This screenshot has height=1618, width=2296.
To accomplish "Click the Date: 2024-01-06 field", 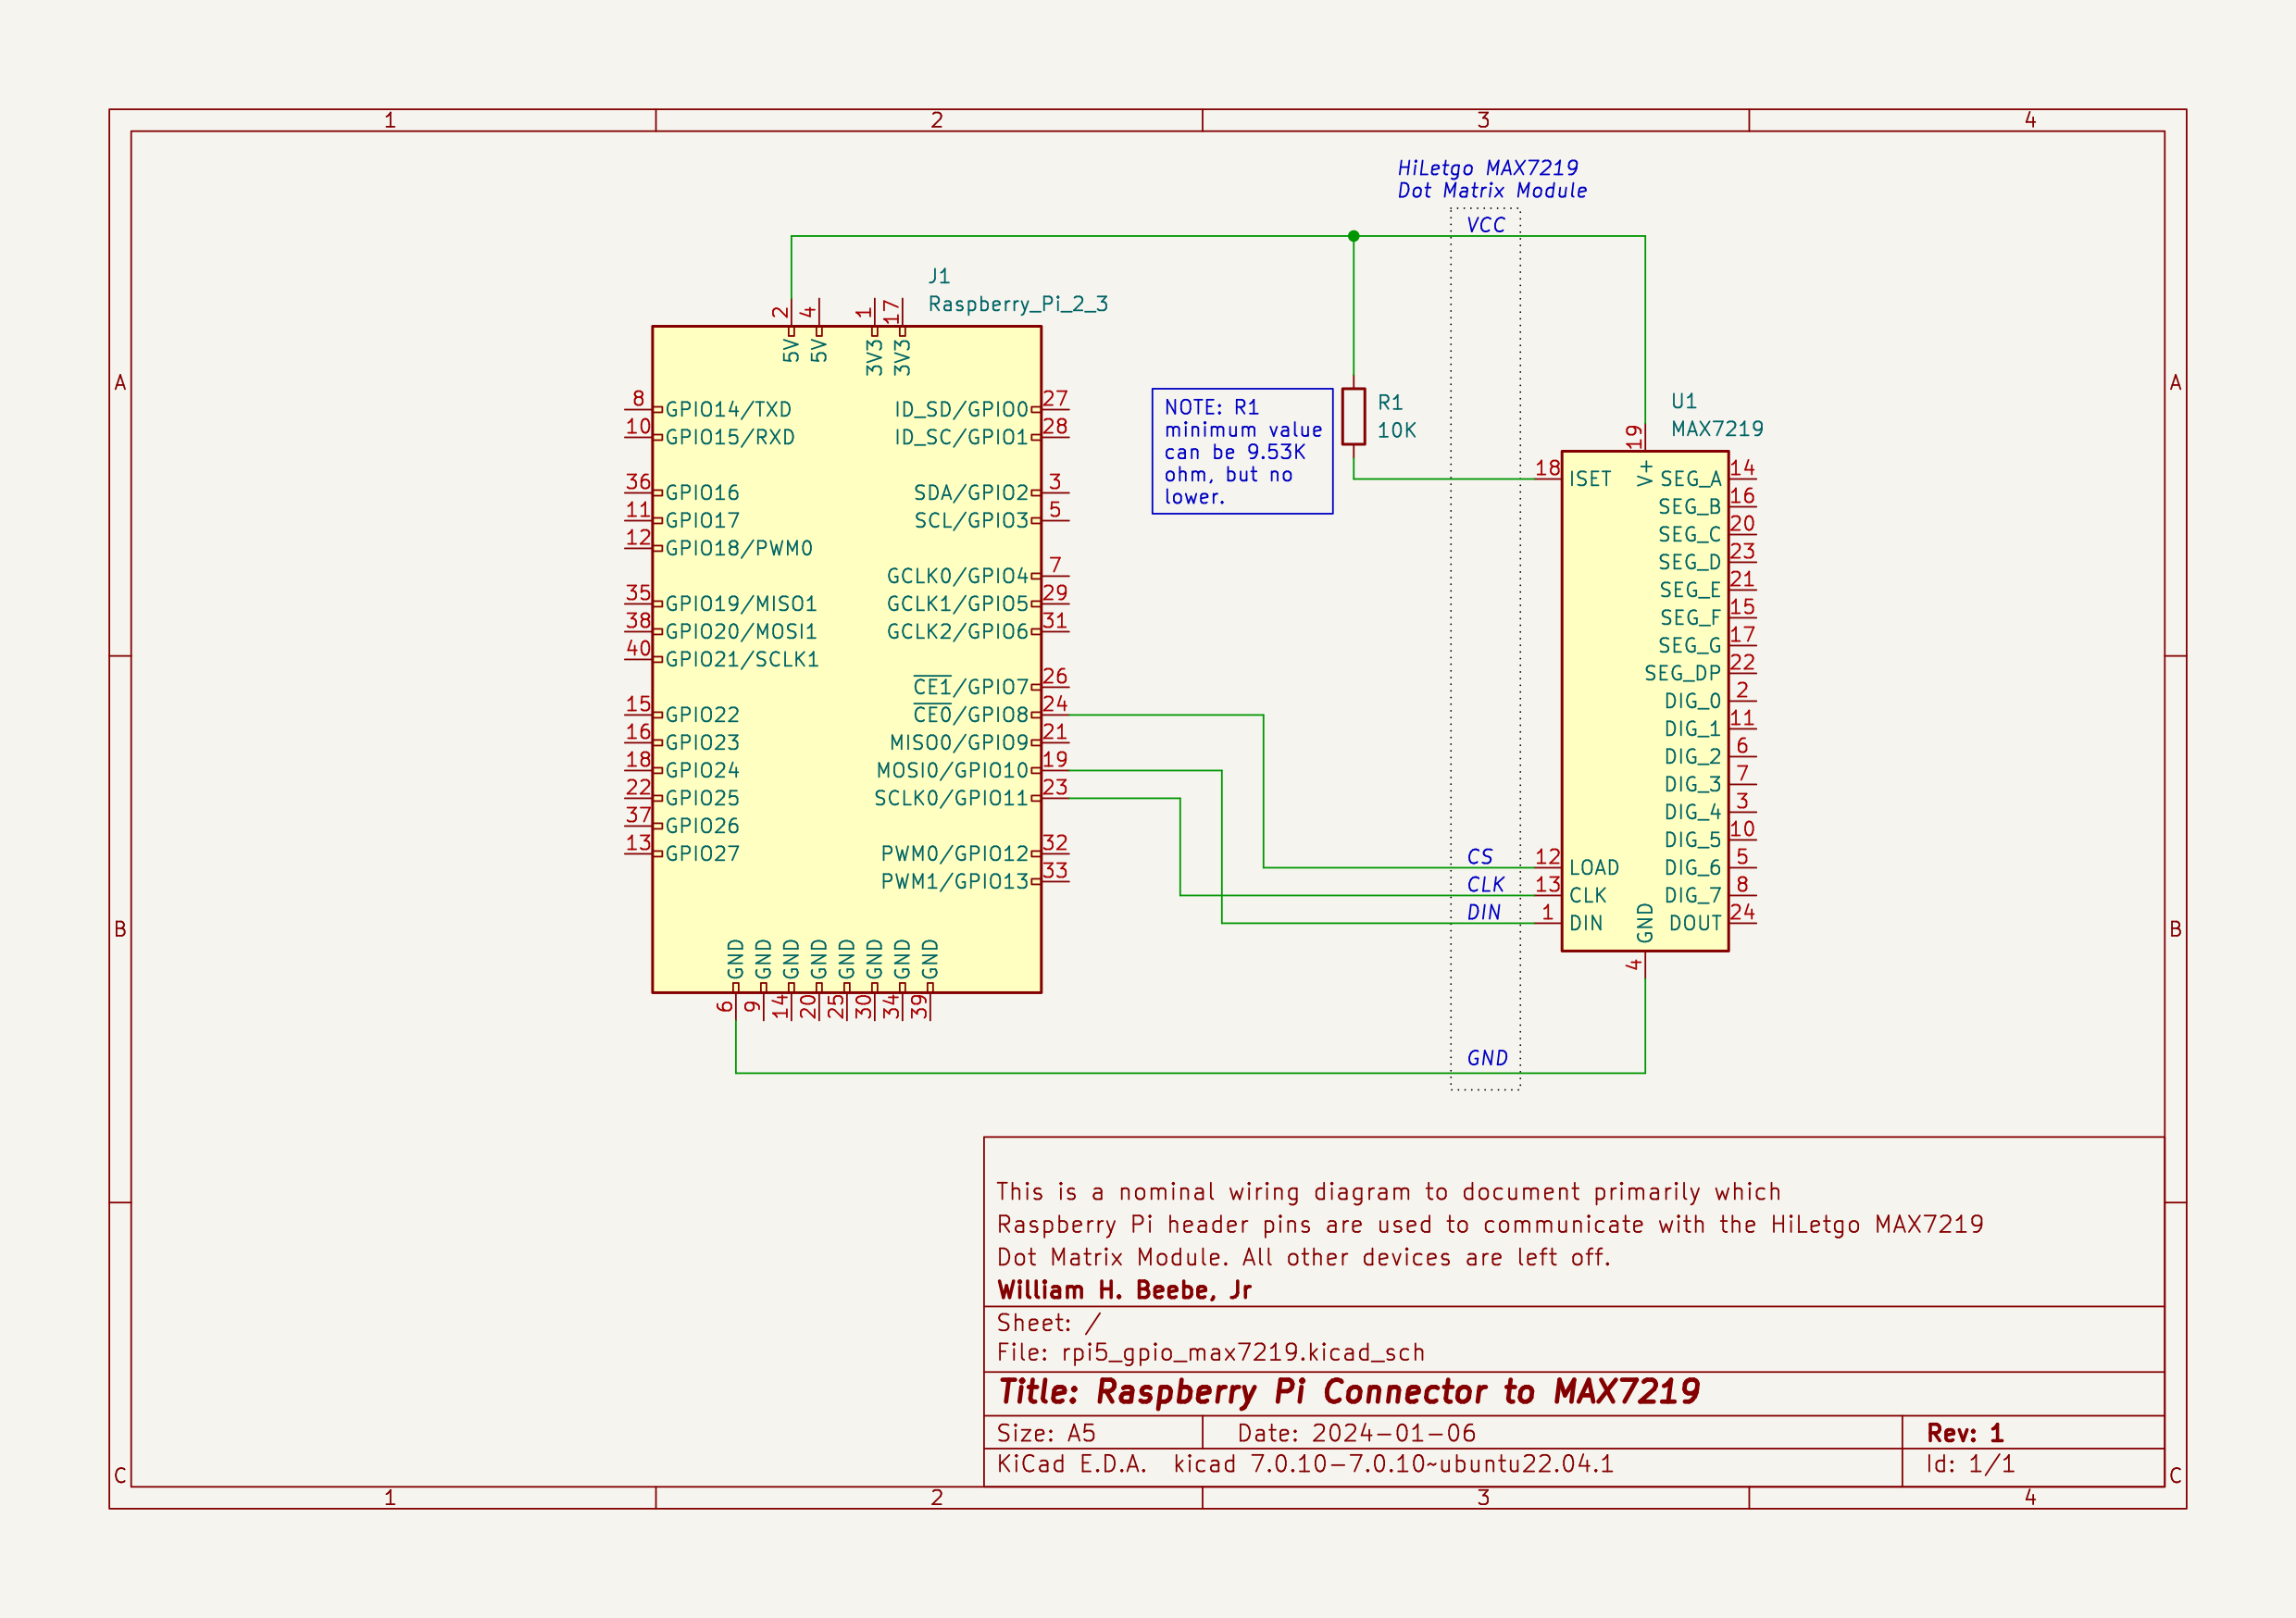I will (x=1356, y=1433).
